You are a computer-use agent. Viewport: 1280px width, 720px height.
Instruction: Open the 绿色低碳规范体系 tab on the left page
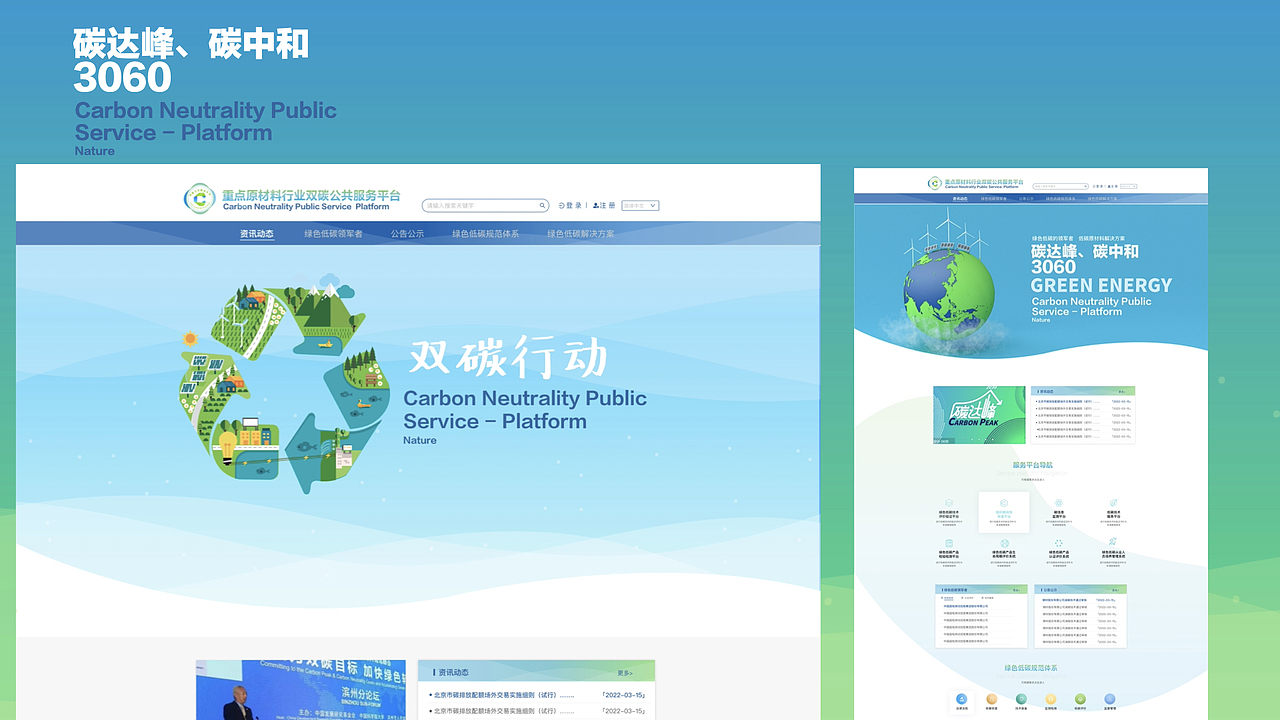[x=485, y=233]
